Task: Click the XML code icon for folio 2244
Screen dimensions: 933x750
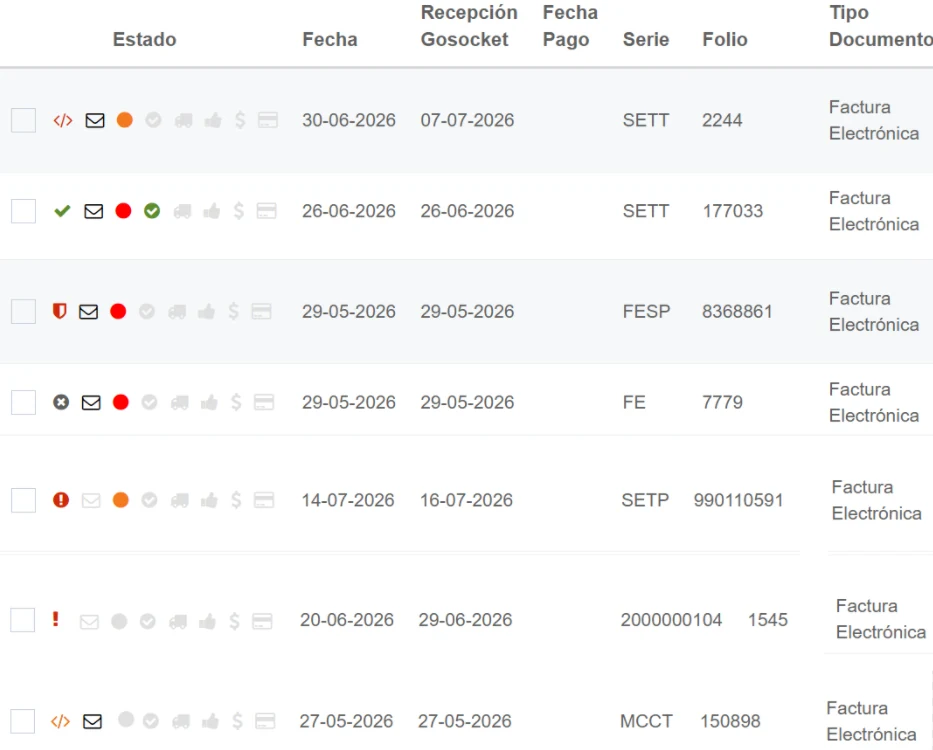Action: coord(62,120)
